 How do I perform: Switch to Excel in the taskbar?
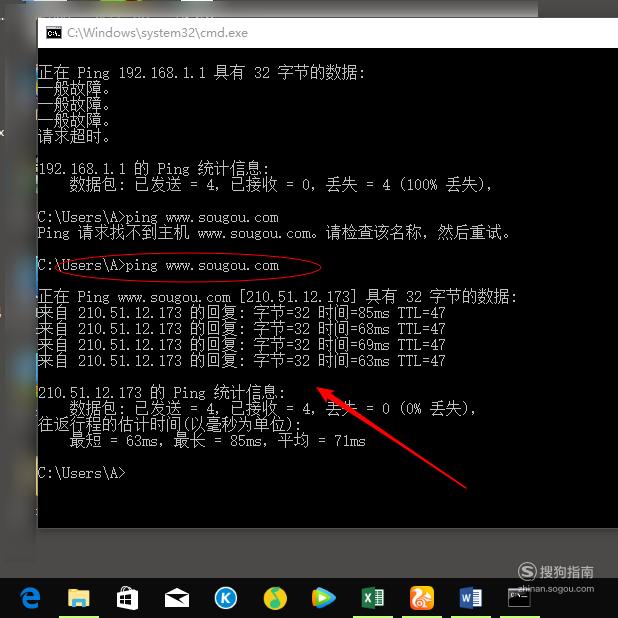click(372, 598)
